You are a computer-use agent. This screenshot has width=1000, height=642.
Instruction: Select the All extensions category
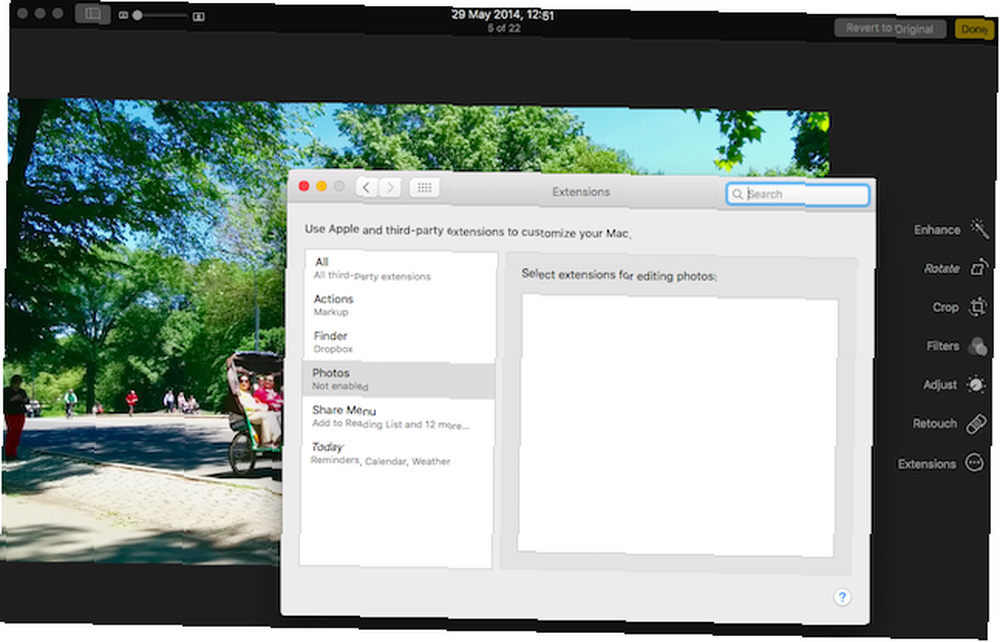(401, 268)
